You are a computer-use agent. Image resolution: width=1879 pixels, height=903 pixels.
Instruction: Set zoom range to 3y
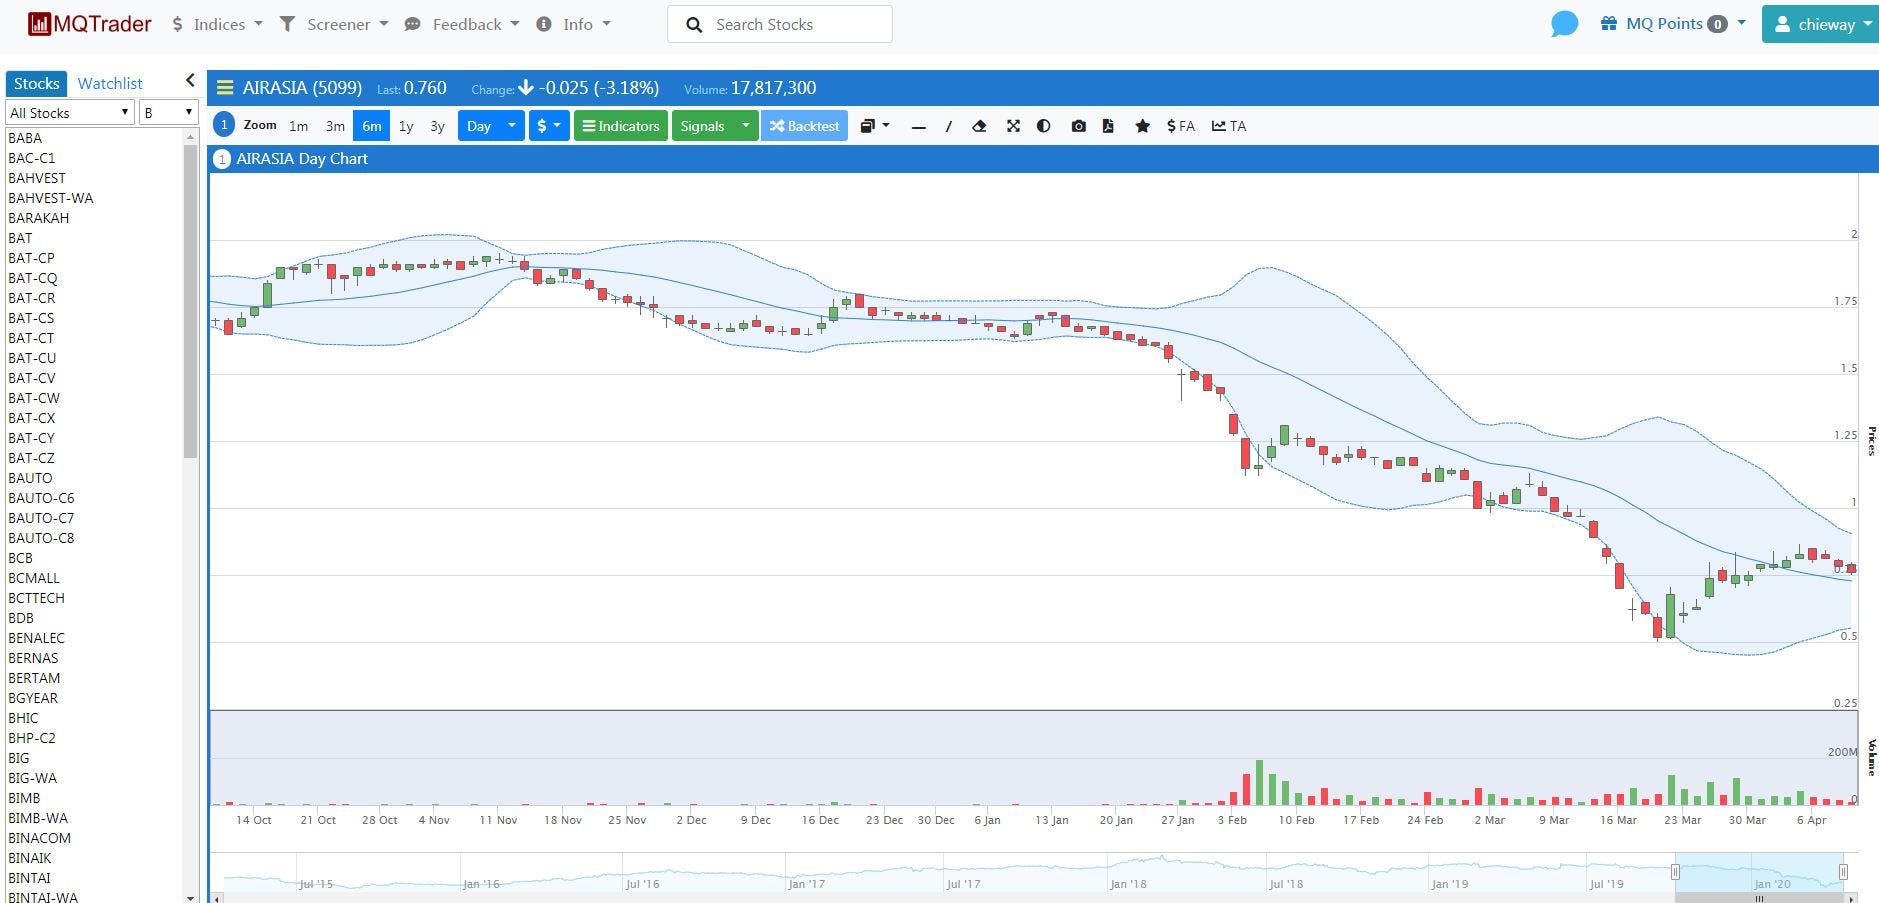point(437,126)
